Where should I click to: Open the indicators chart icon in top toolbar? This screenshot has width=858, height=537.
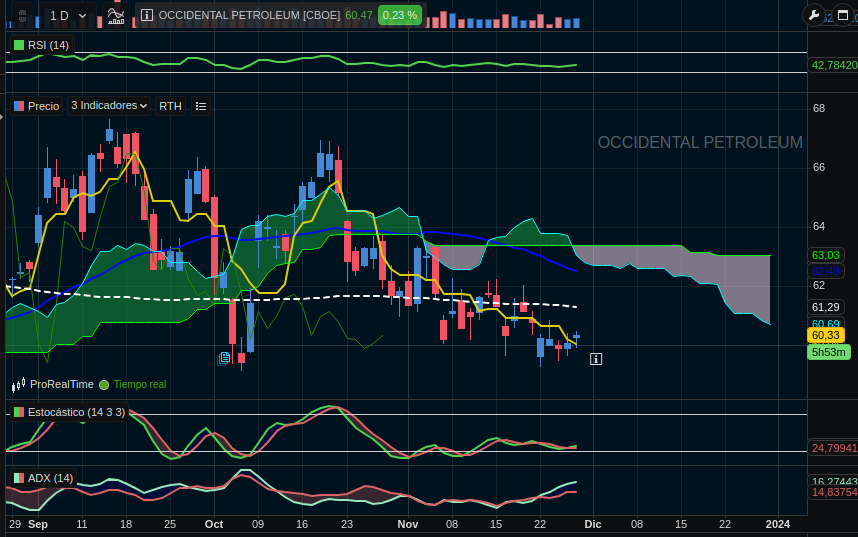tap(116, 15)
